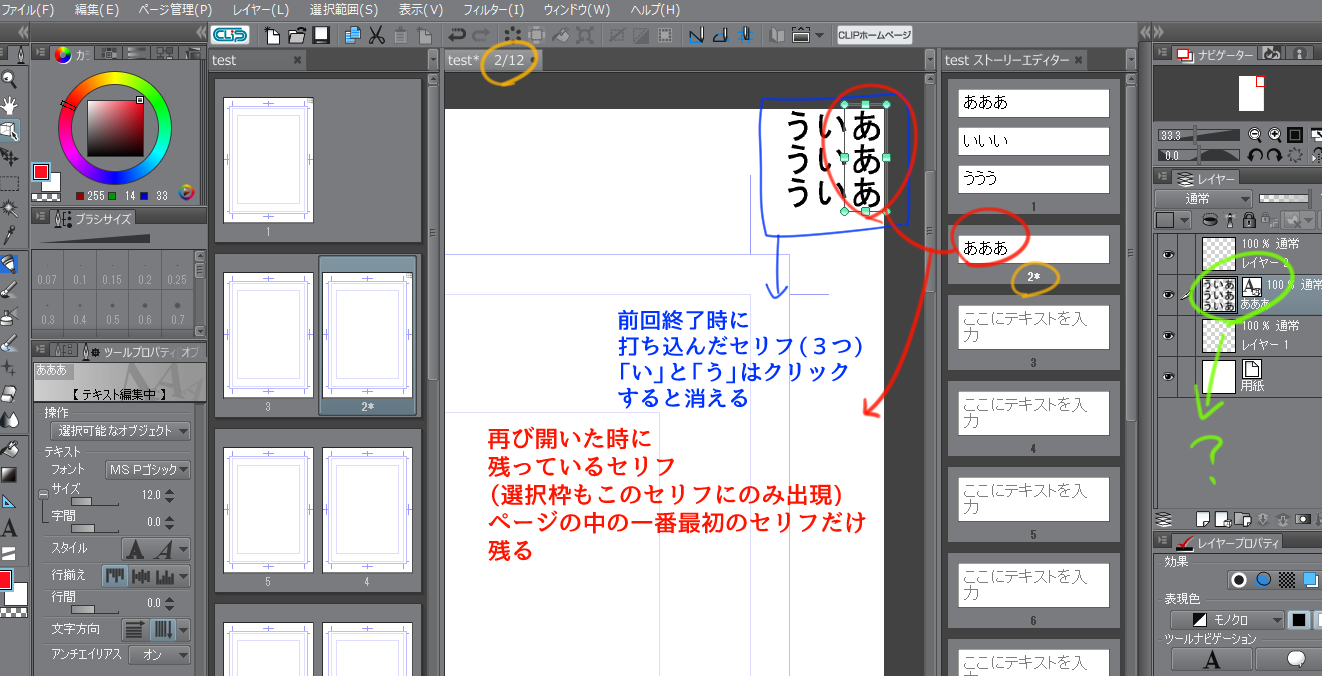Expand the layer blend mode 通常 dropdown

1203,199
